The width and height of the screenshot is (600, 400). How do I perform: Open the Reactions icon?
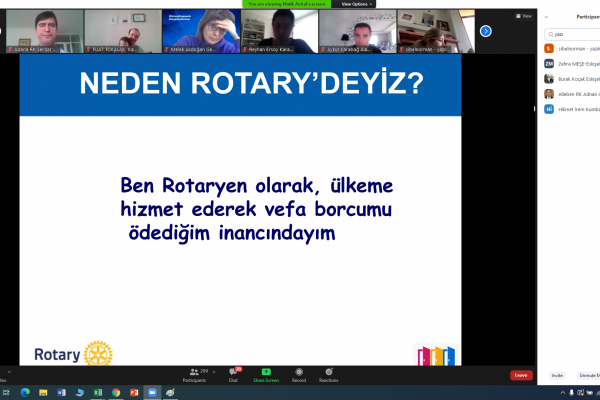click(x=329, y=372)
